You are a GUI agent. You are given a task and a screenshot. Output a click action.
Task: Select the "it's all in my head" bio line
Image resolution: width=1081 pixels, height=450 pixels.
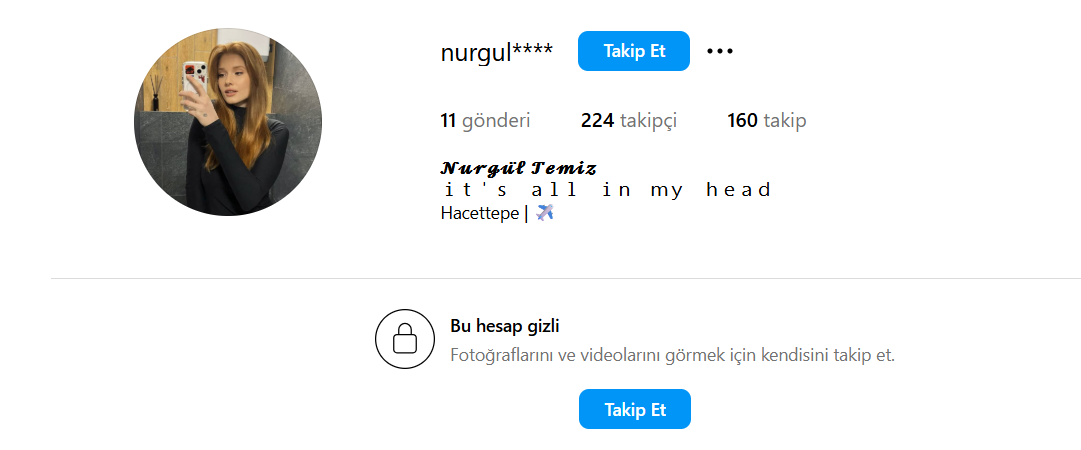pyautogui.click(x=607, y=190)
